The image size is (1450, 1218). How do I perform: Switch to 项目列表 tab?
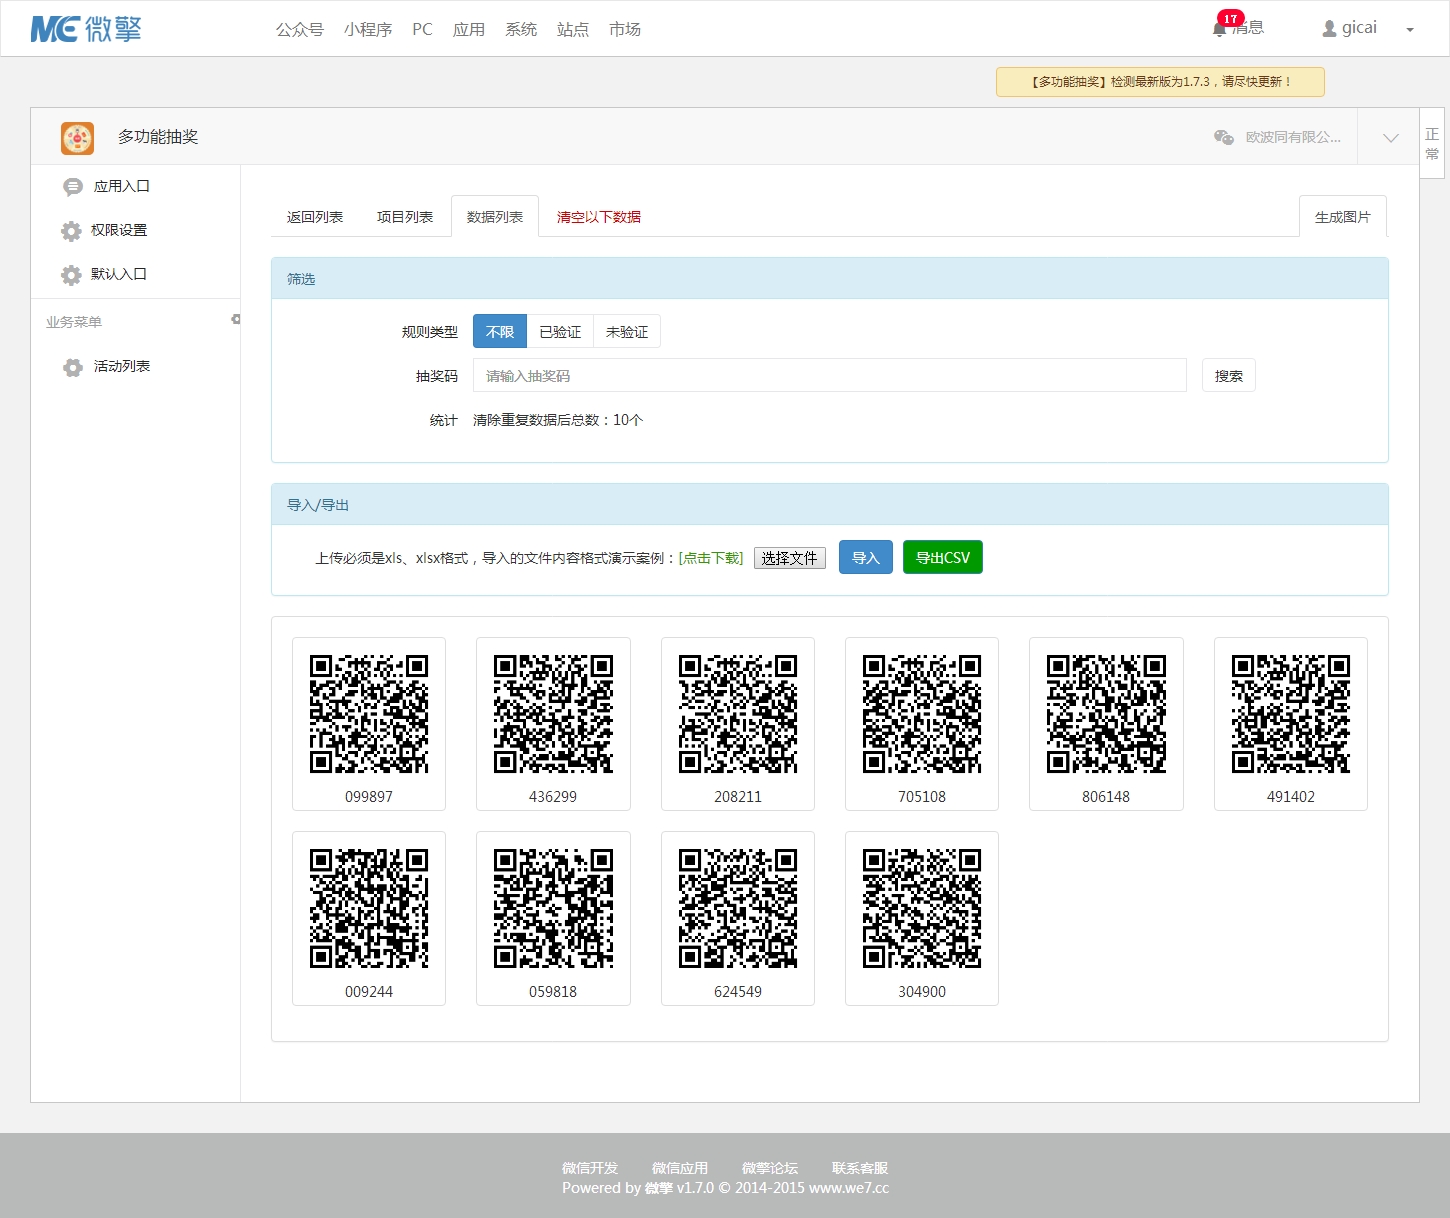[405, 217]
